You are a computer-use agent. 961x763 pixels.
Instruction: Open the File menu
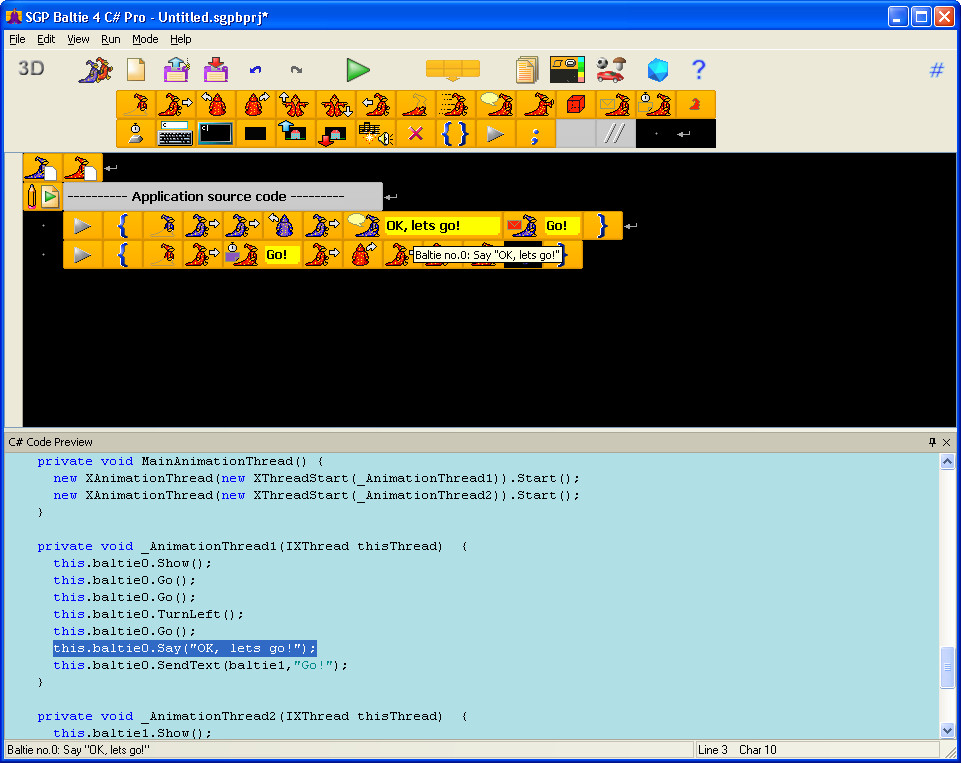17,39
